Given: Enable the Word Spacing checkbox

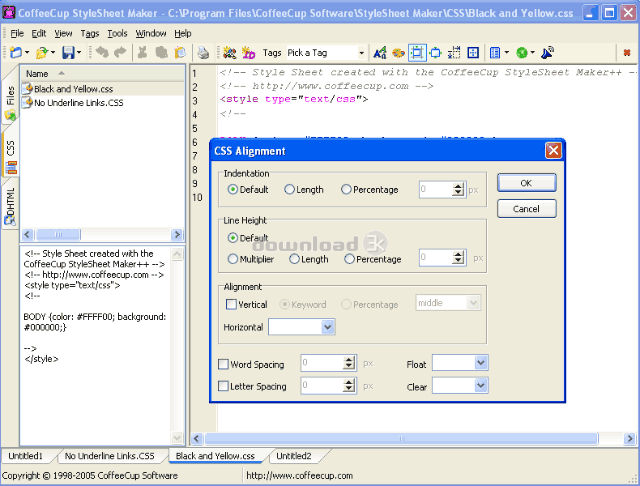Looking at the screenshot, I should point(223,364).
